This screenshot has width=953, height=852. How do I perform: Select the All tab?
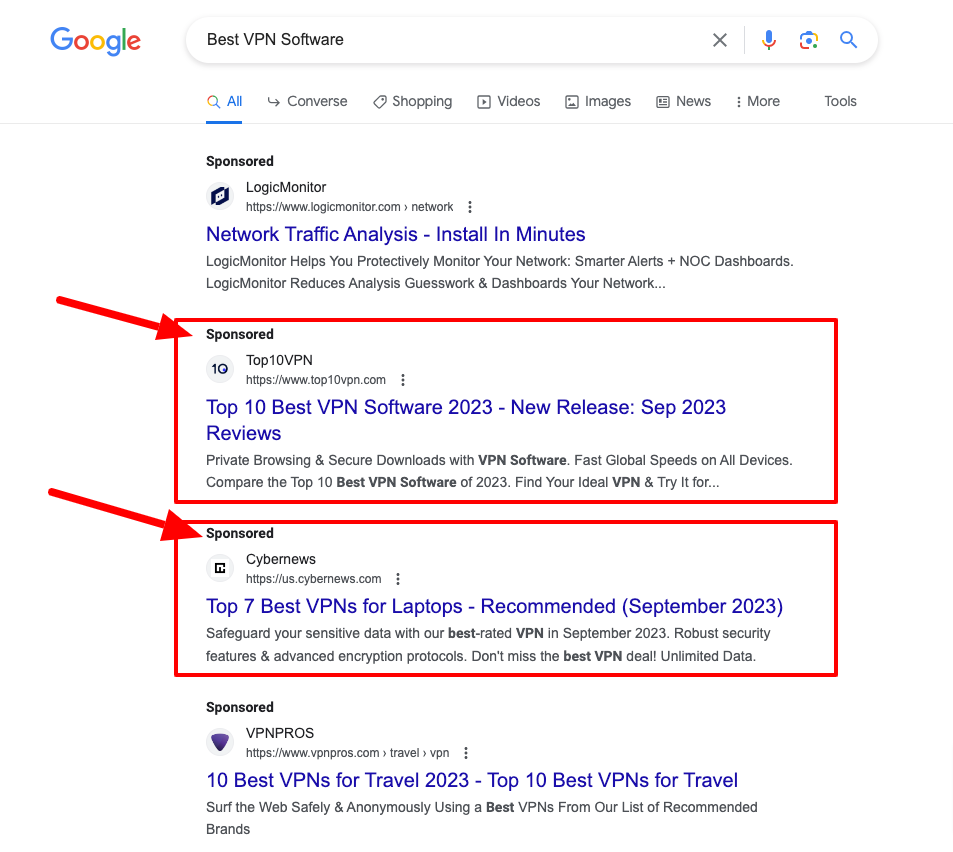point(224,101)
